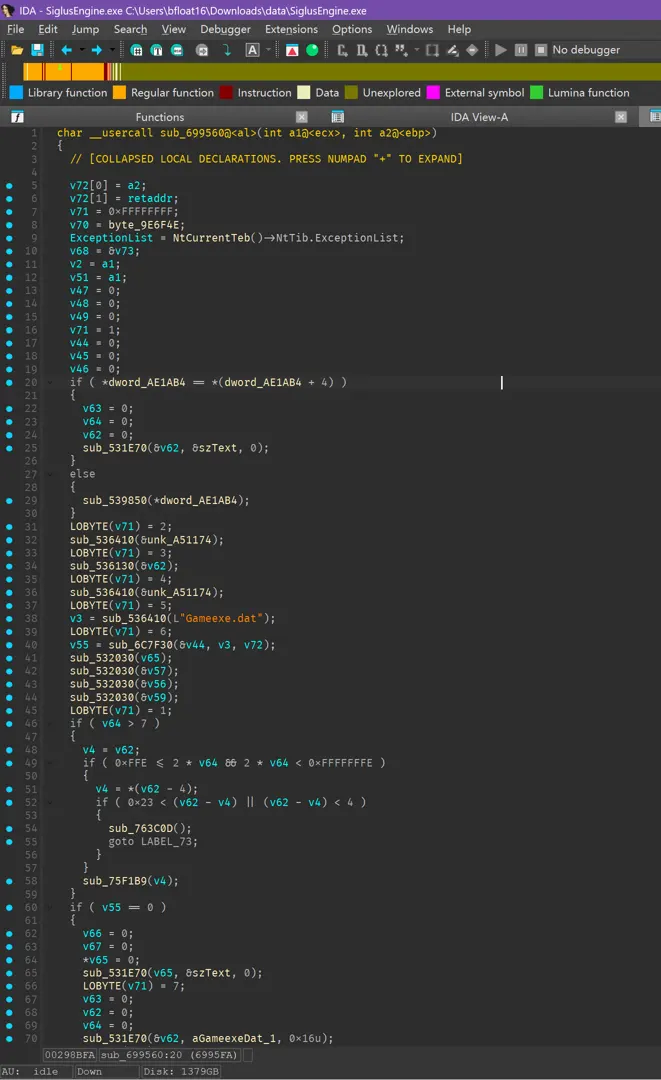Toggle breakpoint dot on line 58
661x1080 pixels.
(9, 882)
